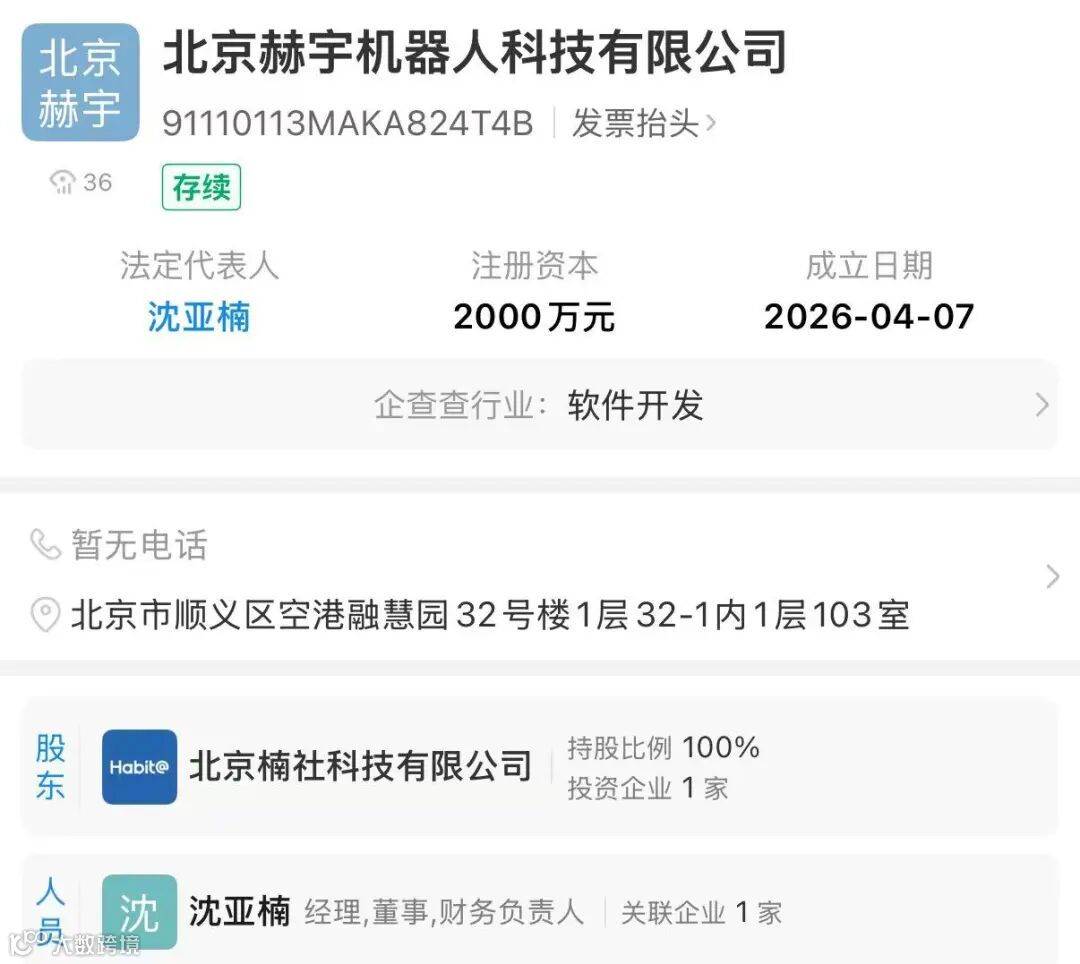
Task: Open the legal representative 沈亚楠 link
Action: [x=199, y=317]
